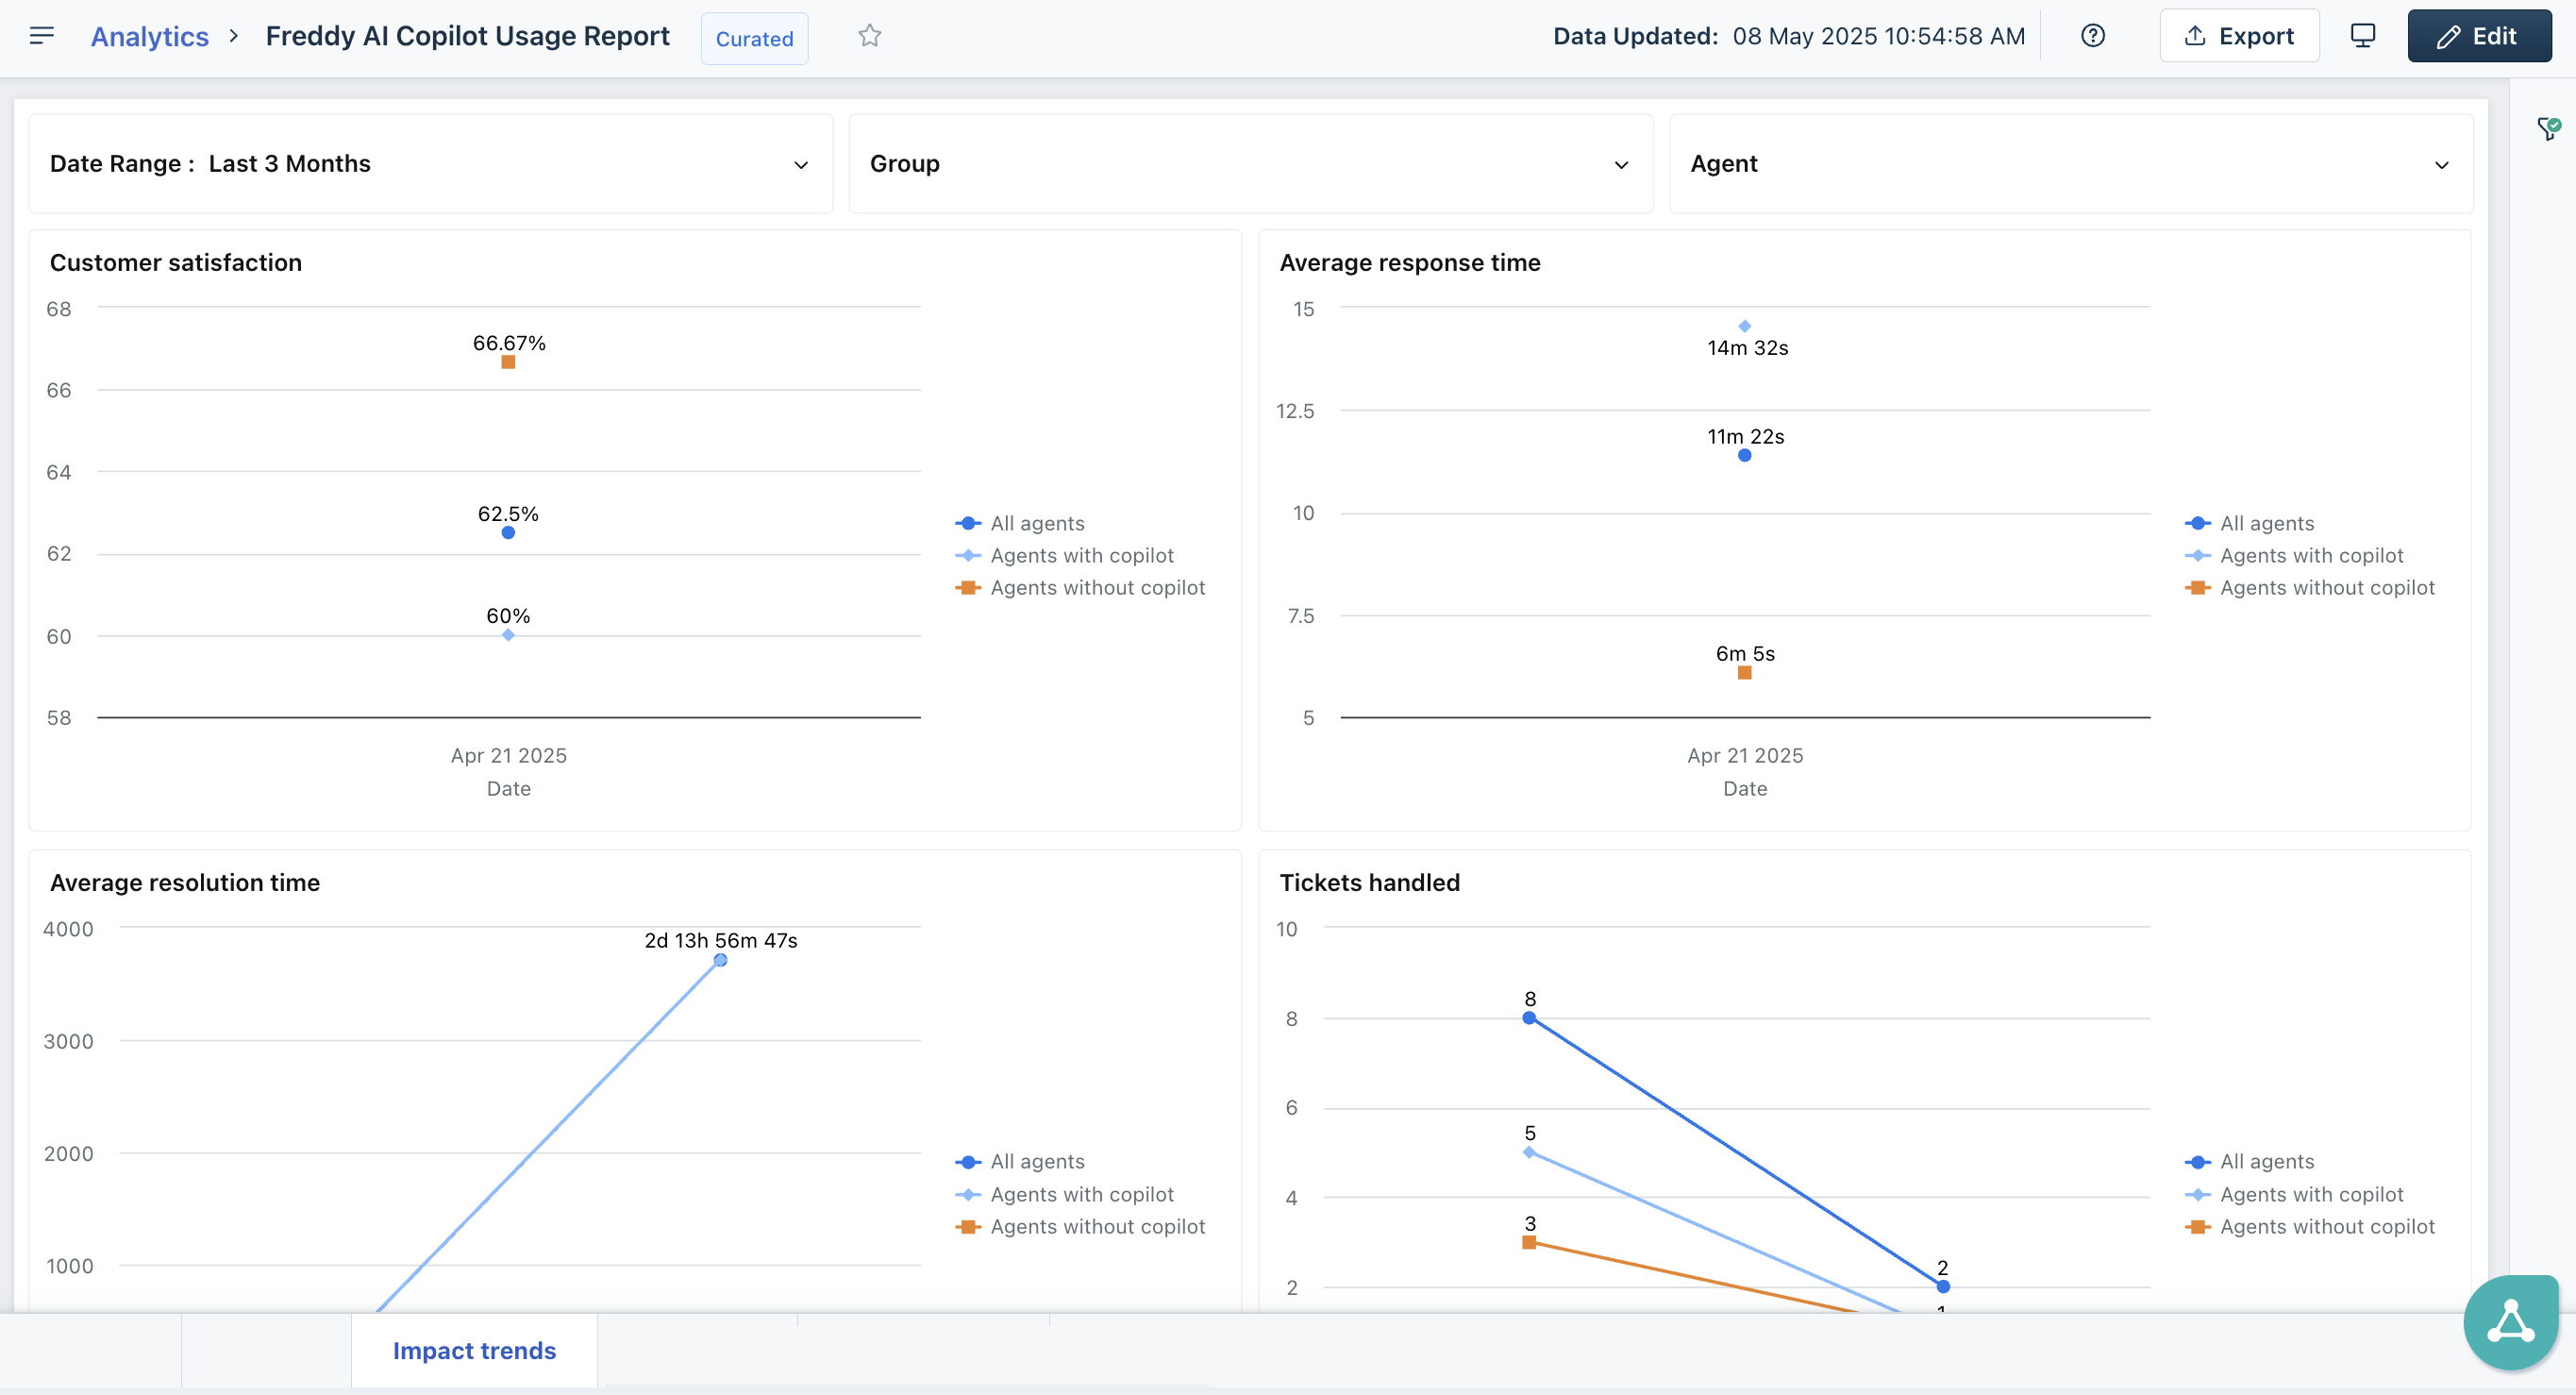This screenshot has height=1395, width=2576.
Task: Click the 66.67% orange data point
Action: tap(508, 362)
